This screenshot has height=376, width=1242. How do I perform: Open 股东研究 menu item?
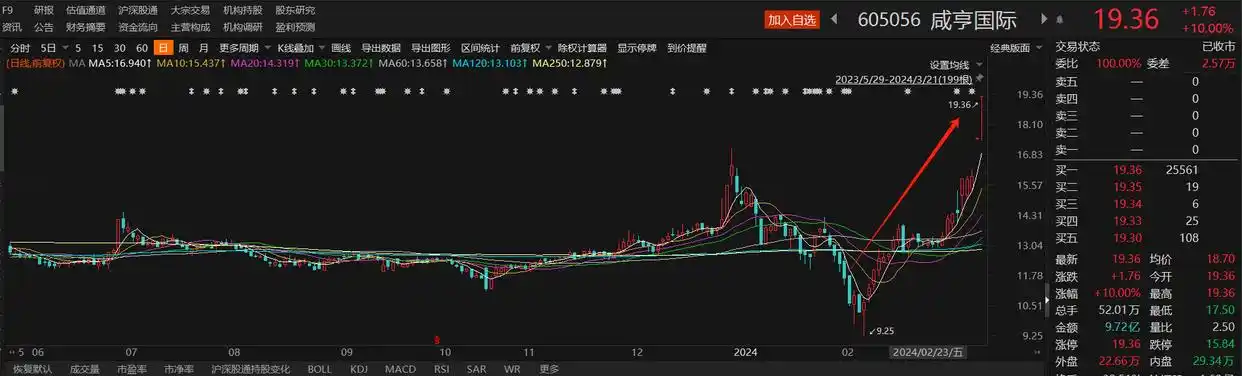click(295, 10)
